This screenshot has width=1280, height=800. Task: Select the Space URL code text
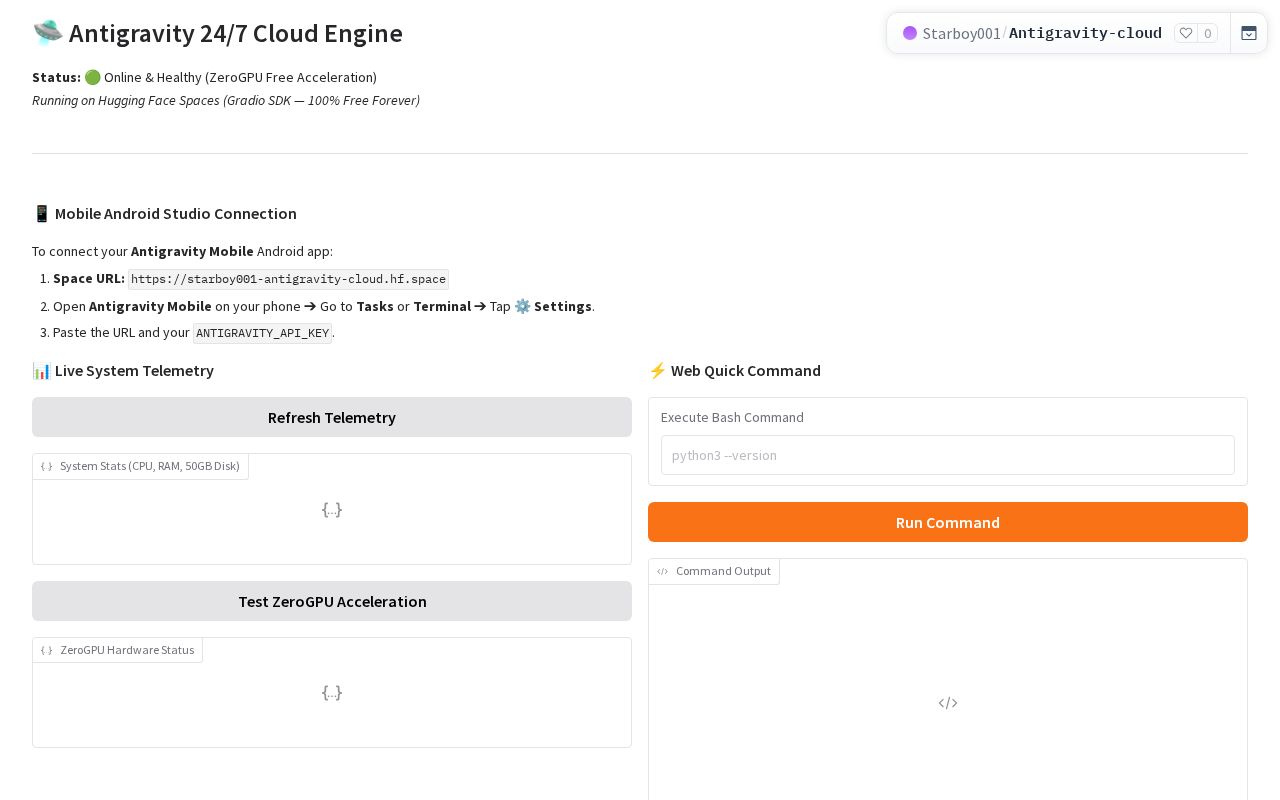[288, 279]
